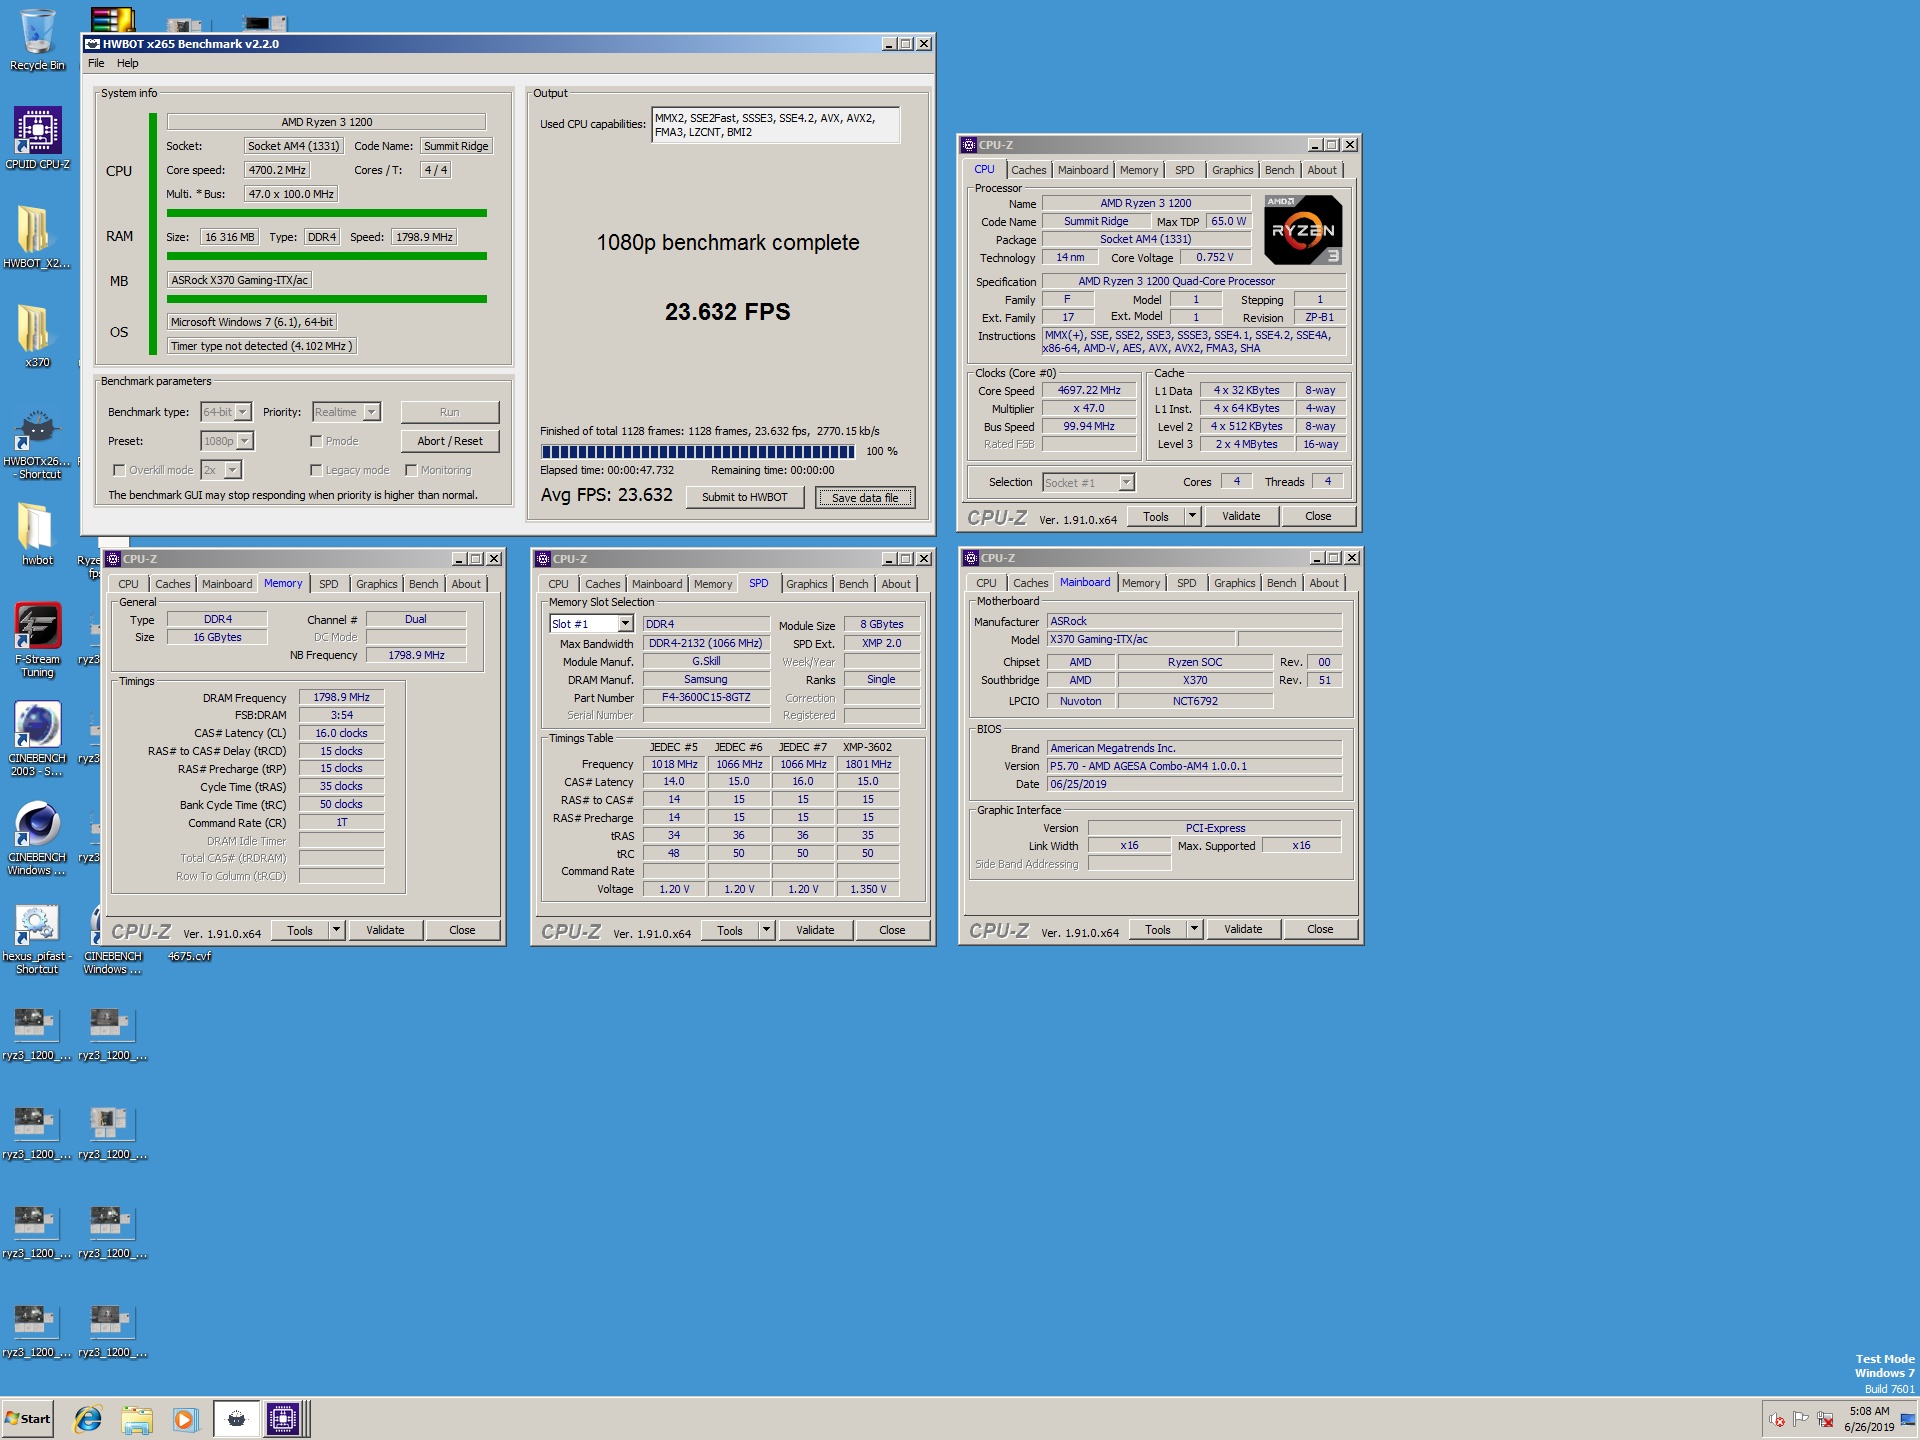The width and height of the screenshot is (1920, 1440).
Task: Open hexus_pifast Shortcut icon
Action: [x=37, y=937]
